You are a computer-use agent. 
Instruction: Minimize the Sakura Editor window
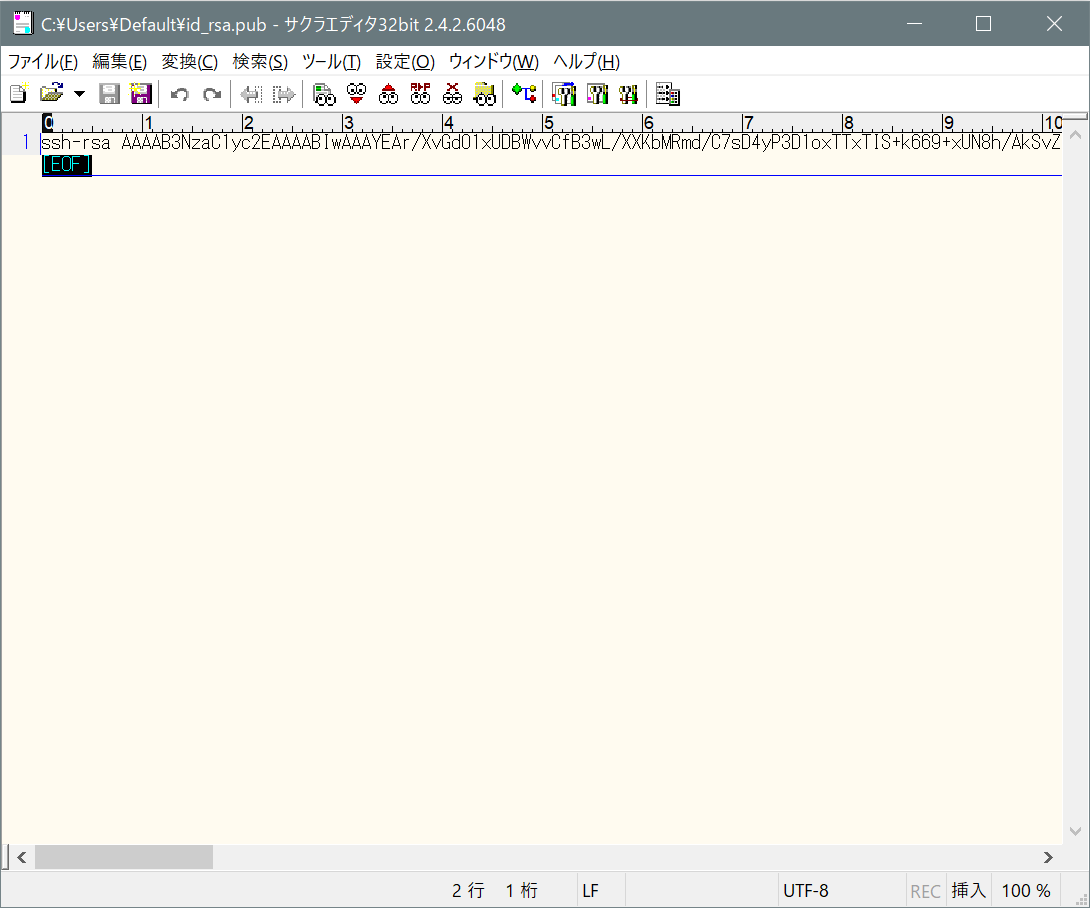pyautogui.click(x=915, y=24)
